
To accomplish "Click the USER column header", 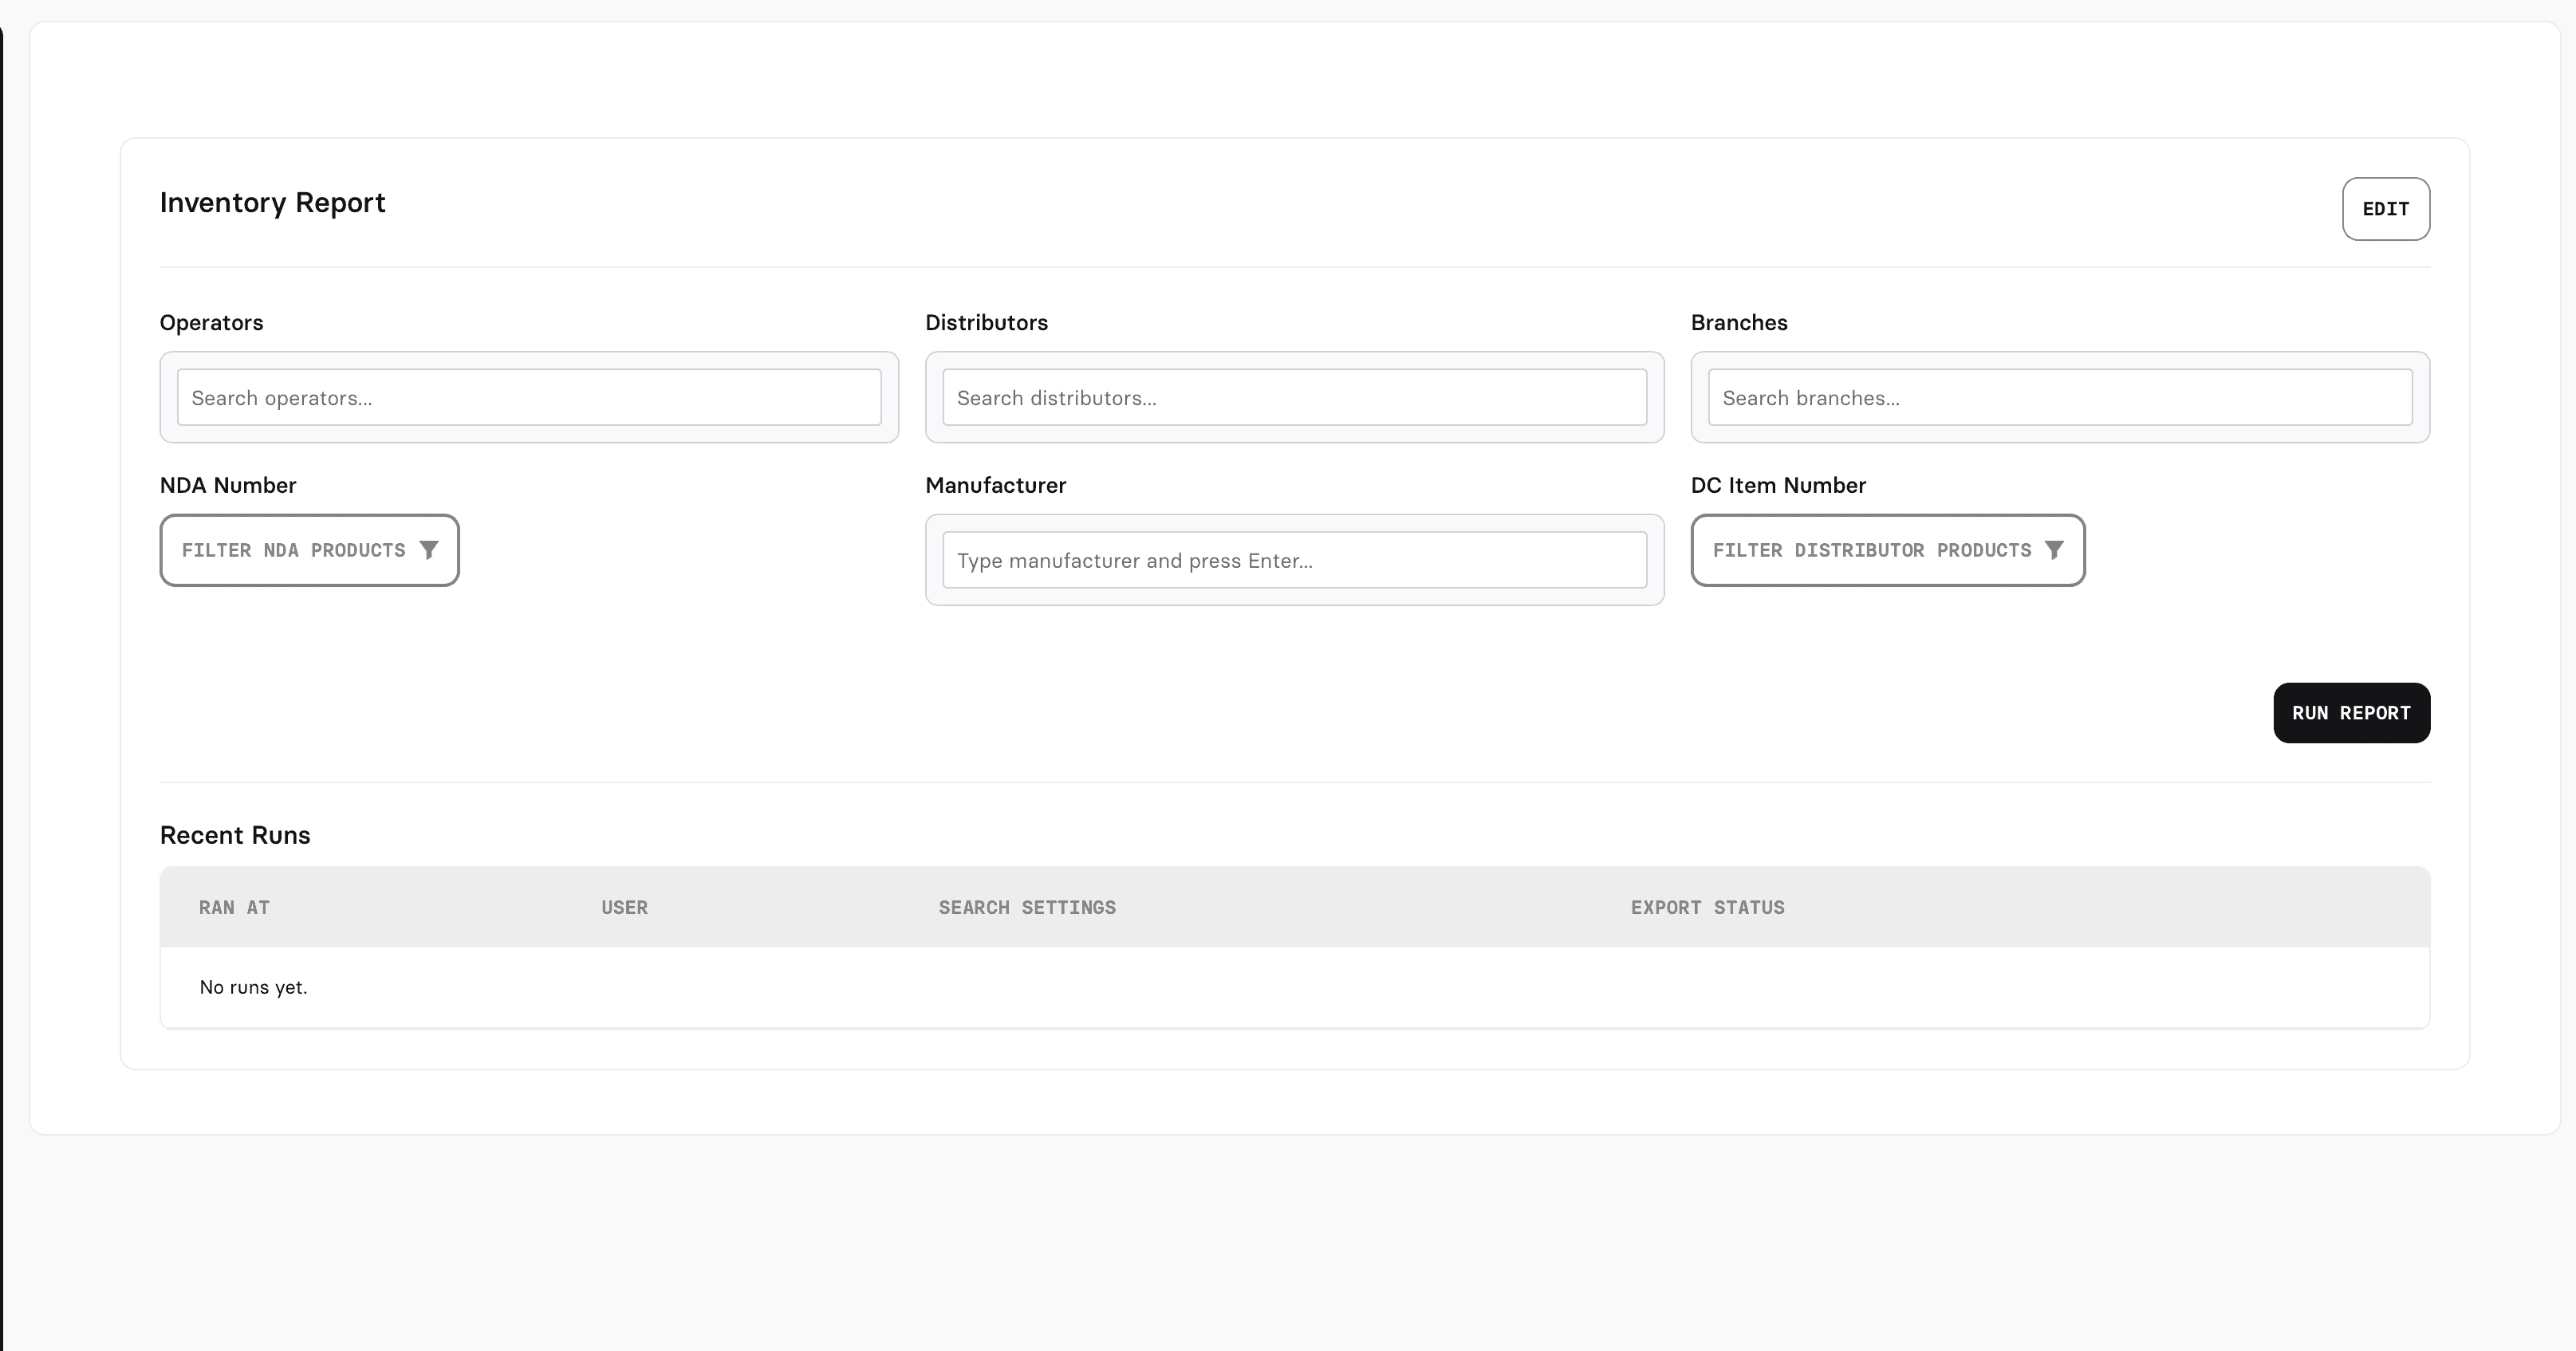I will 624,908.
